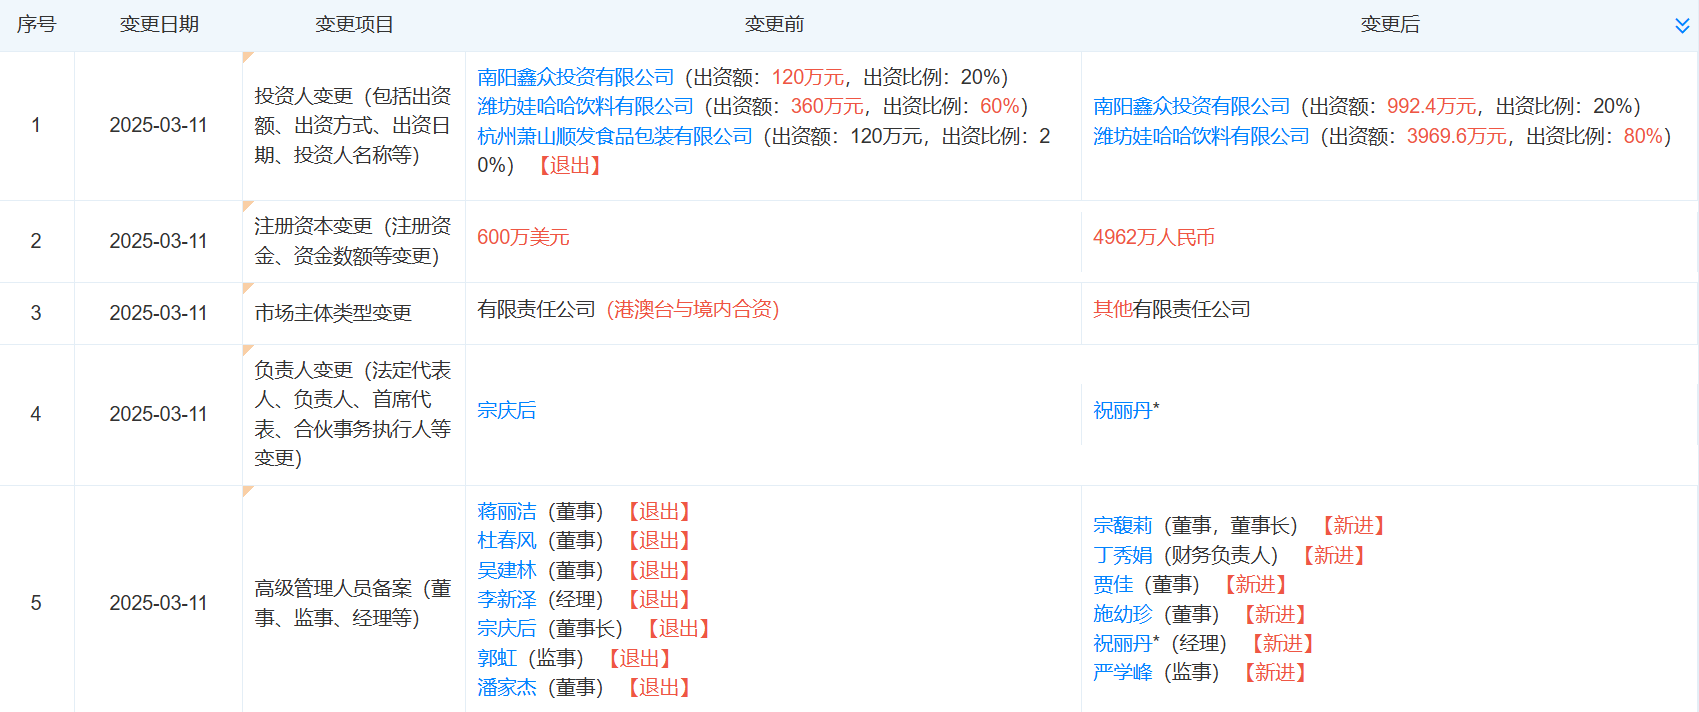The width and height of the screenshot is (1699, 712).
Task: Open 施幼珍 director link
Action: pos(1122,614)
